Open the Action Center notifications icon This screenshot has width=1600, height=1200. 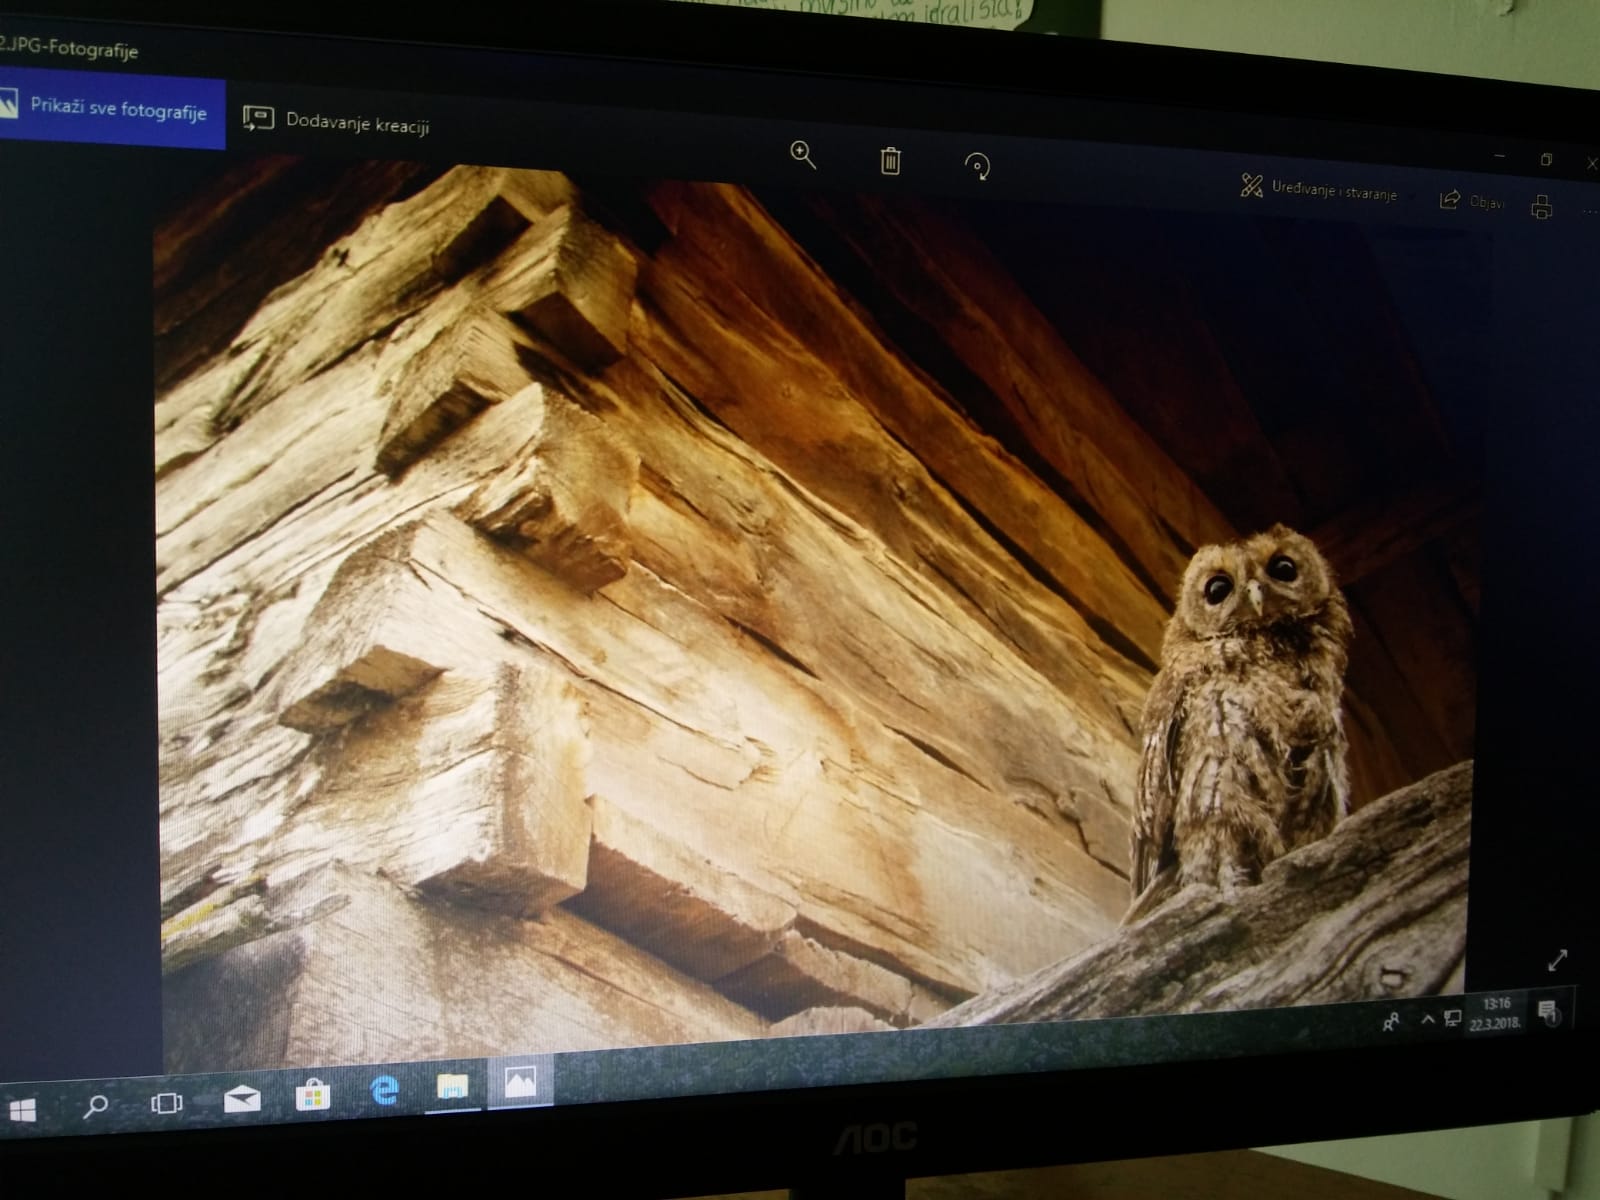pos(1548,1011)
